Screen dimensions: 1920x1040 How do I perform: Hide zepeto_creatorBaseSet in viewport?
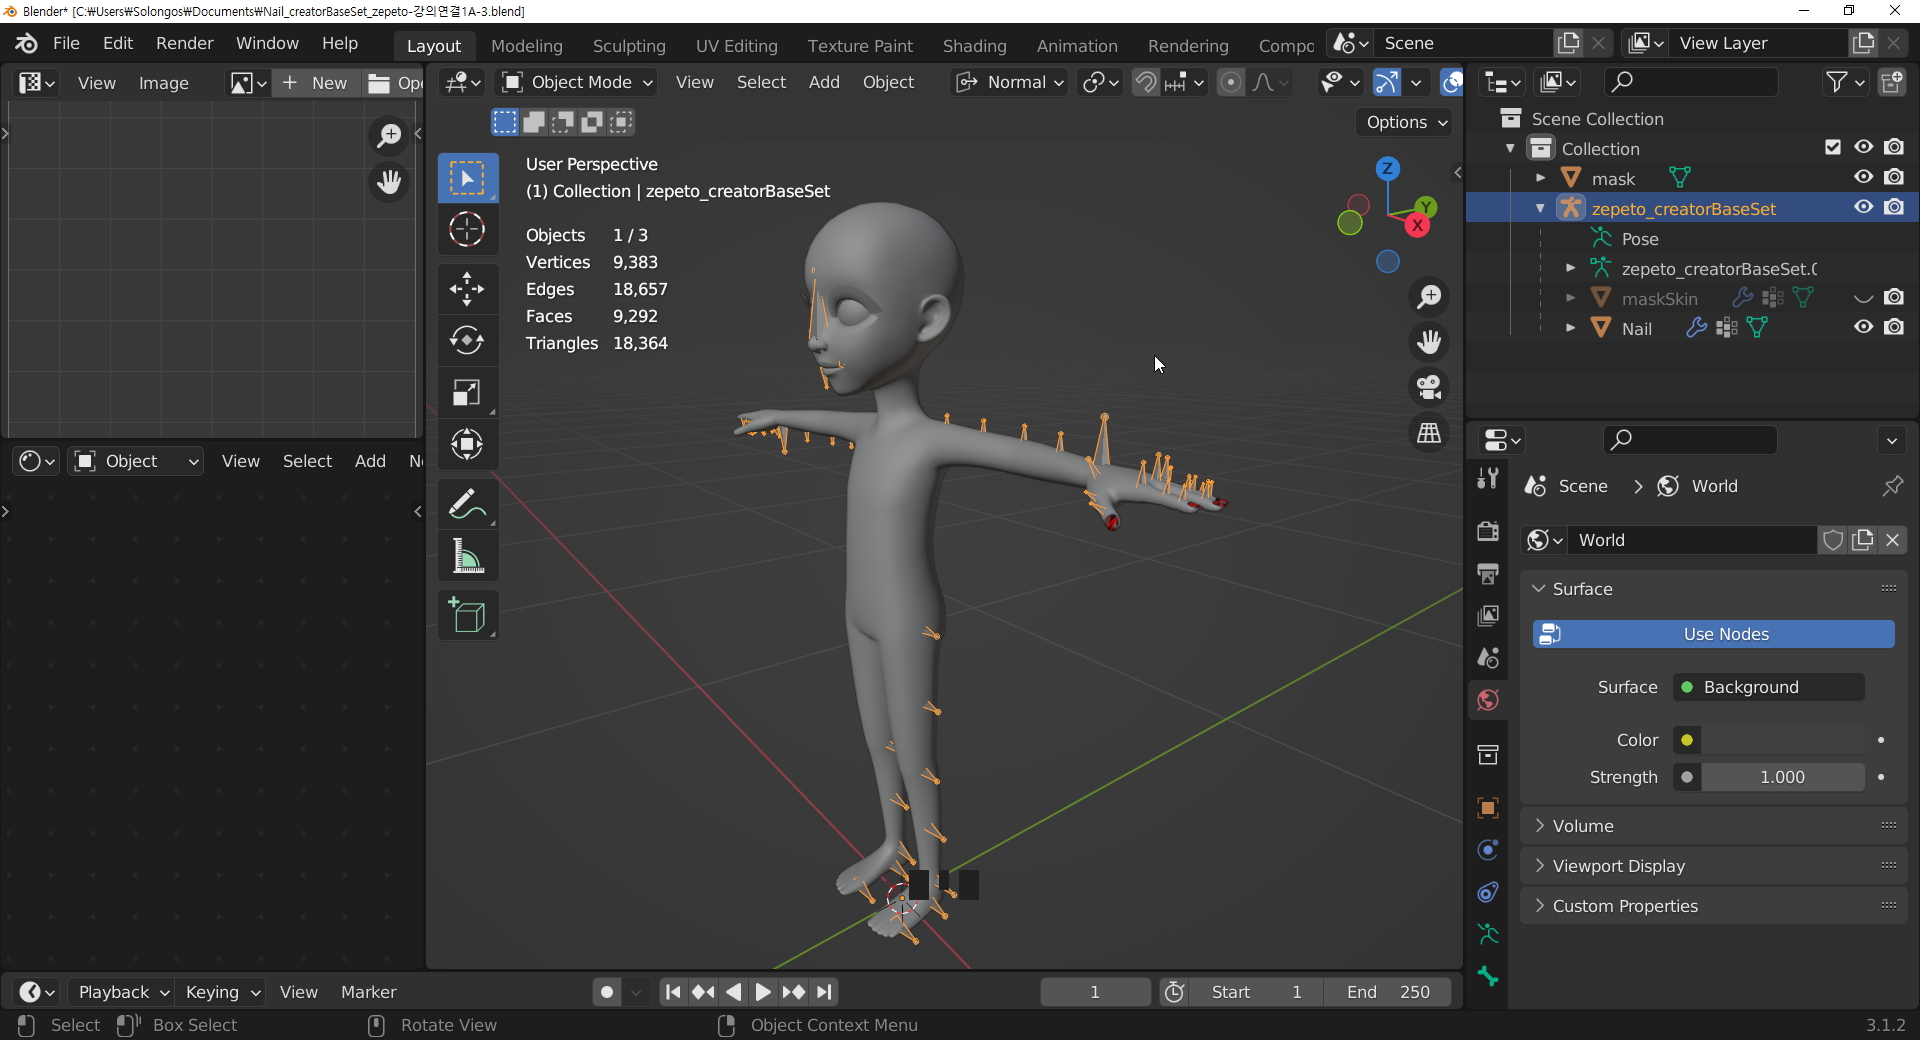tap(1863, 207)
